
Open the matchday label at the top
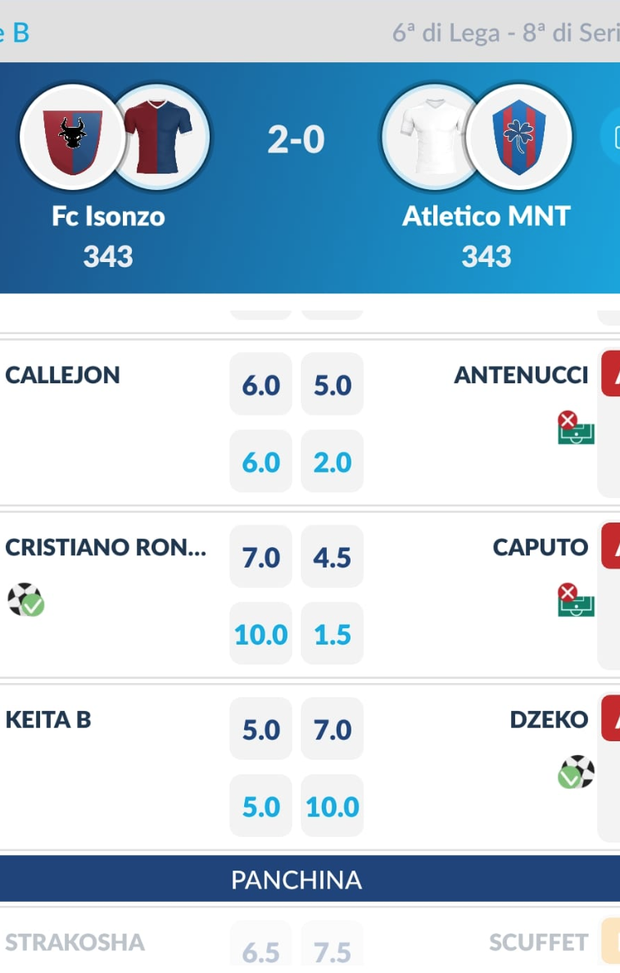click(x=505, y=32)
